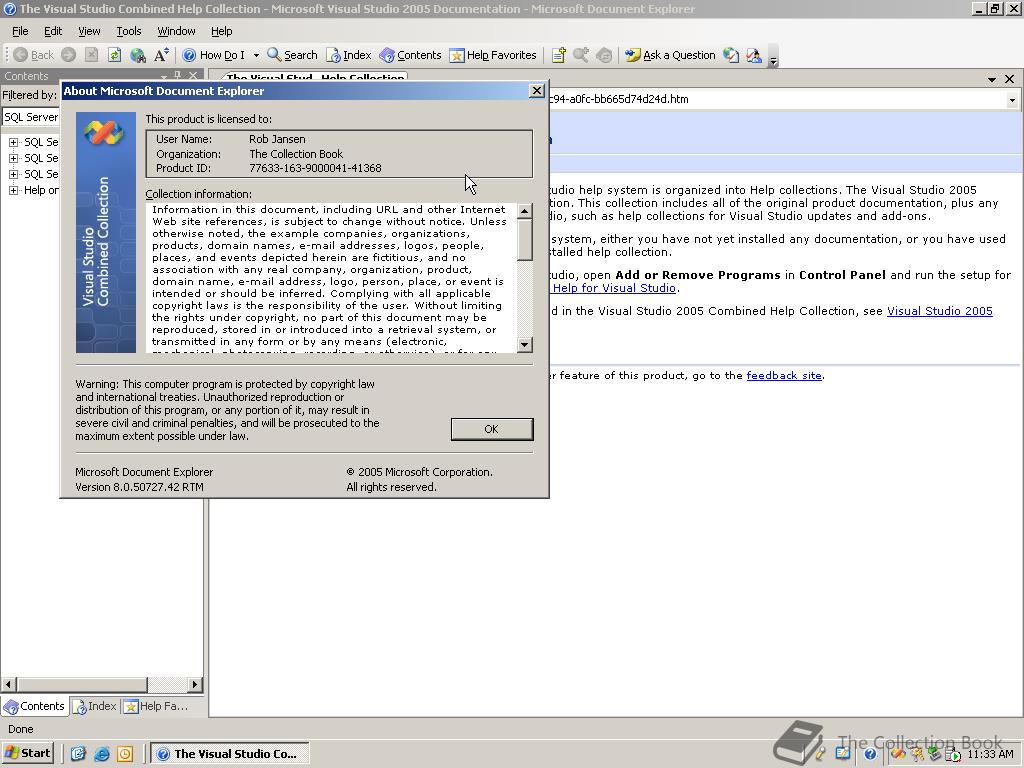Click the blue help tray icon
The width and height of the screenshot is (1024, 768).
[870, 754]
